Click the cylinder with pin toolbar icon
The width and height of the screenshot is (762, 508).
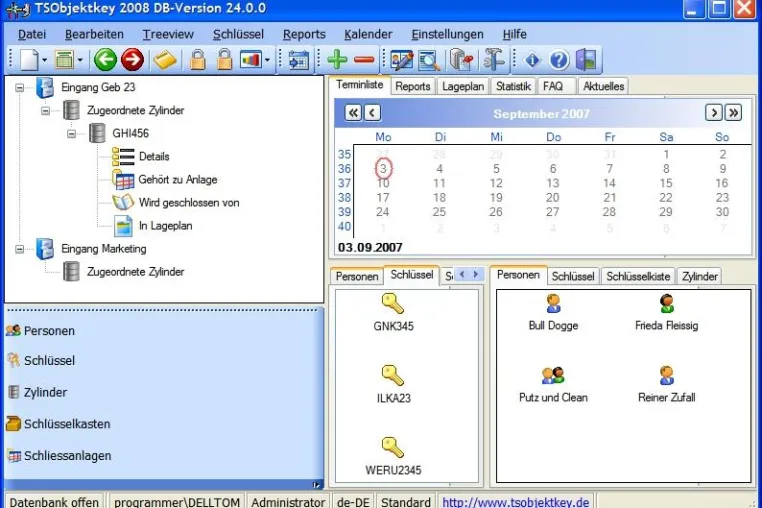click(461, 60)
